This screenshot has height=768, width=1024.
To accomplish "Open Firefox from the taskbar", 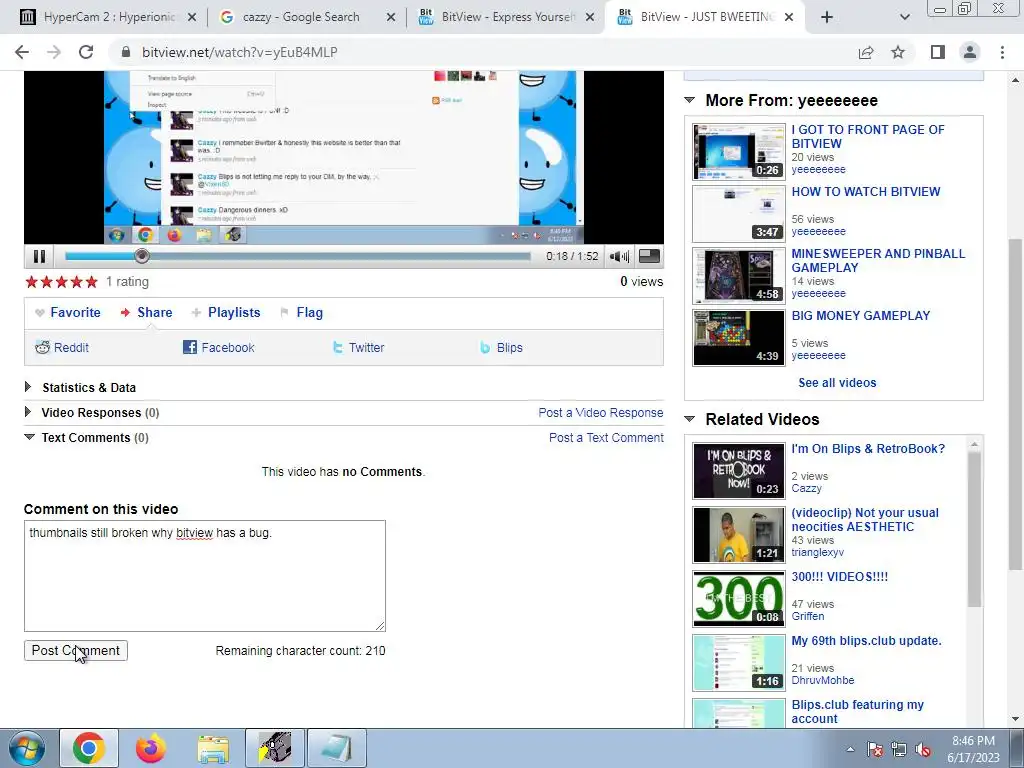I will (x=151, y=748).
